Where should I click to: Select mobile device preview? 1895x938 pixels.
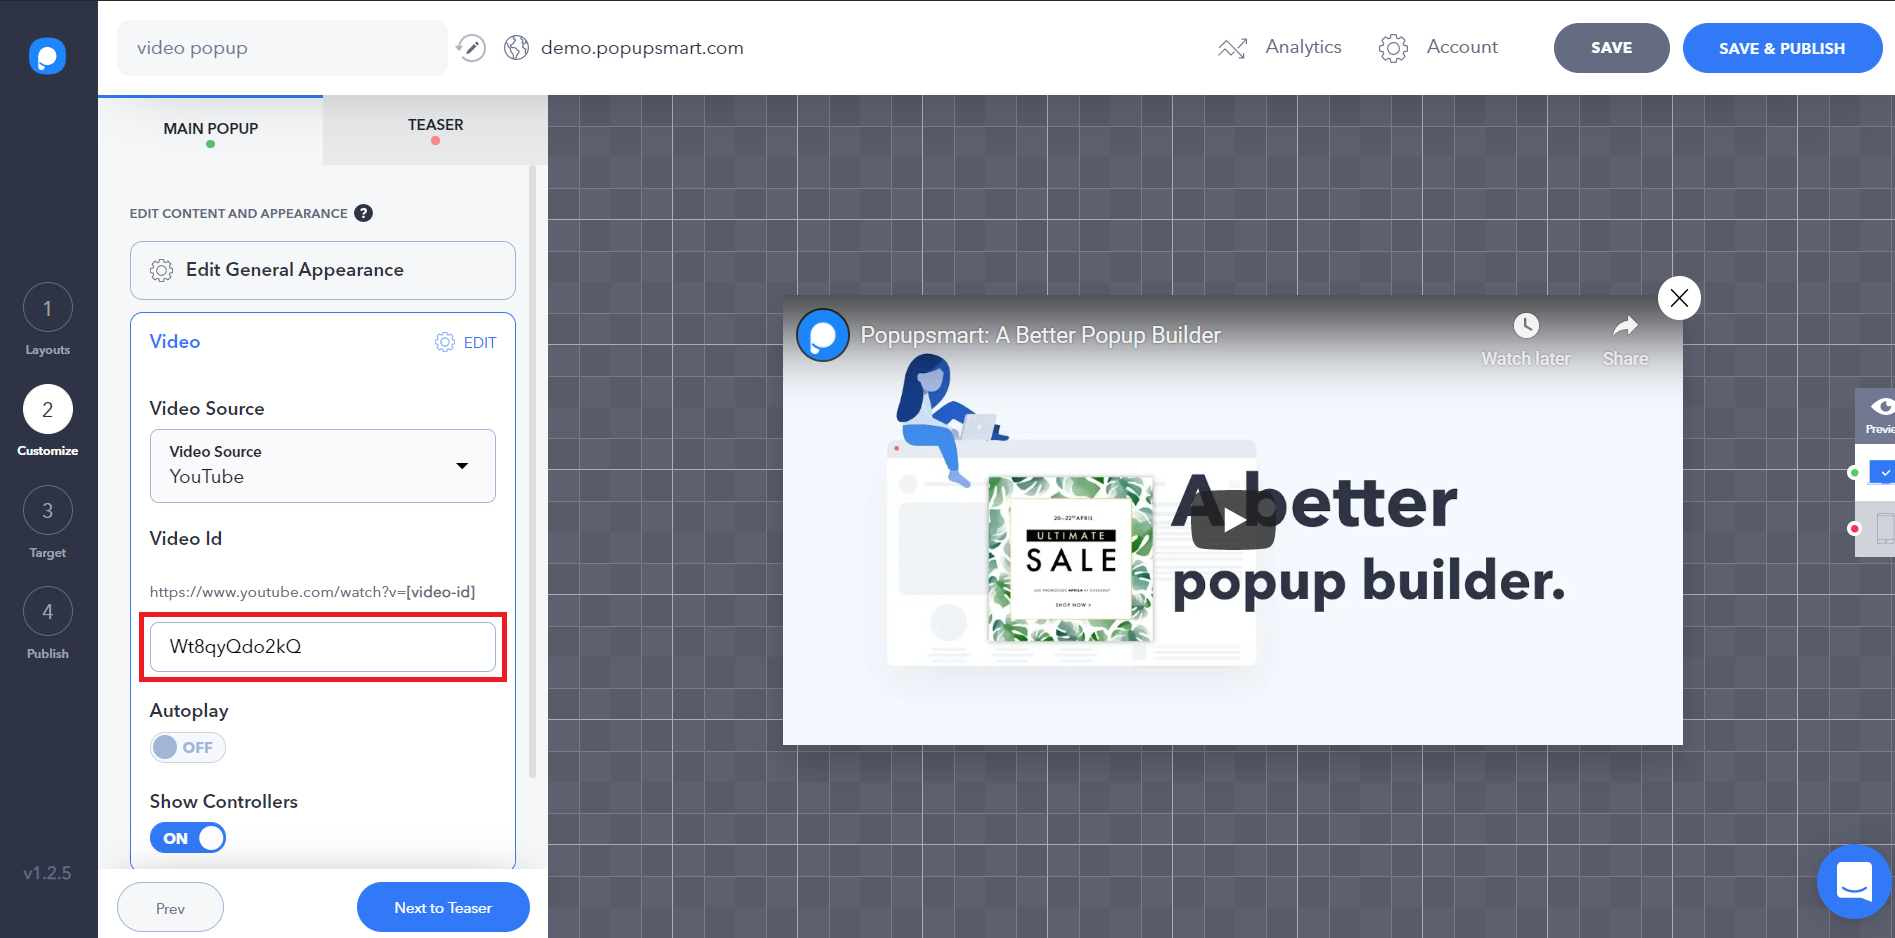click(1885, 528)
